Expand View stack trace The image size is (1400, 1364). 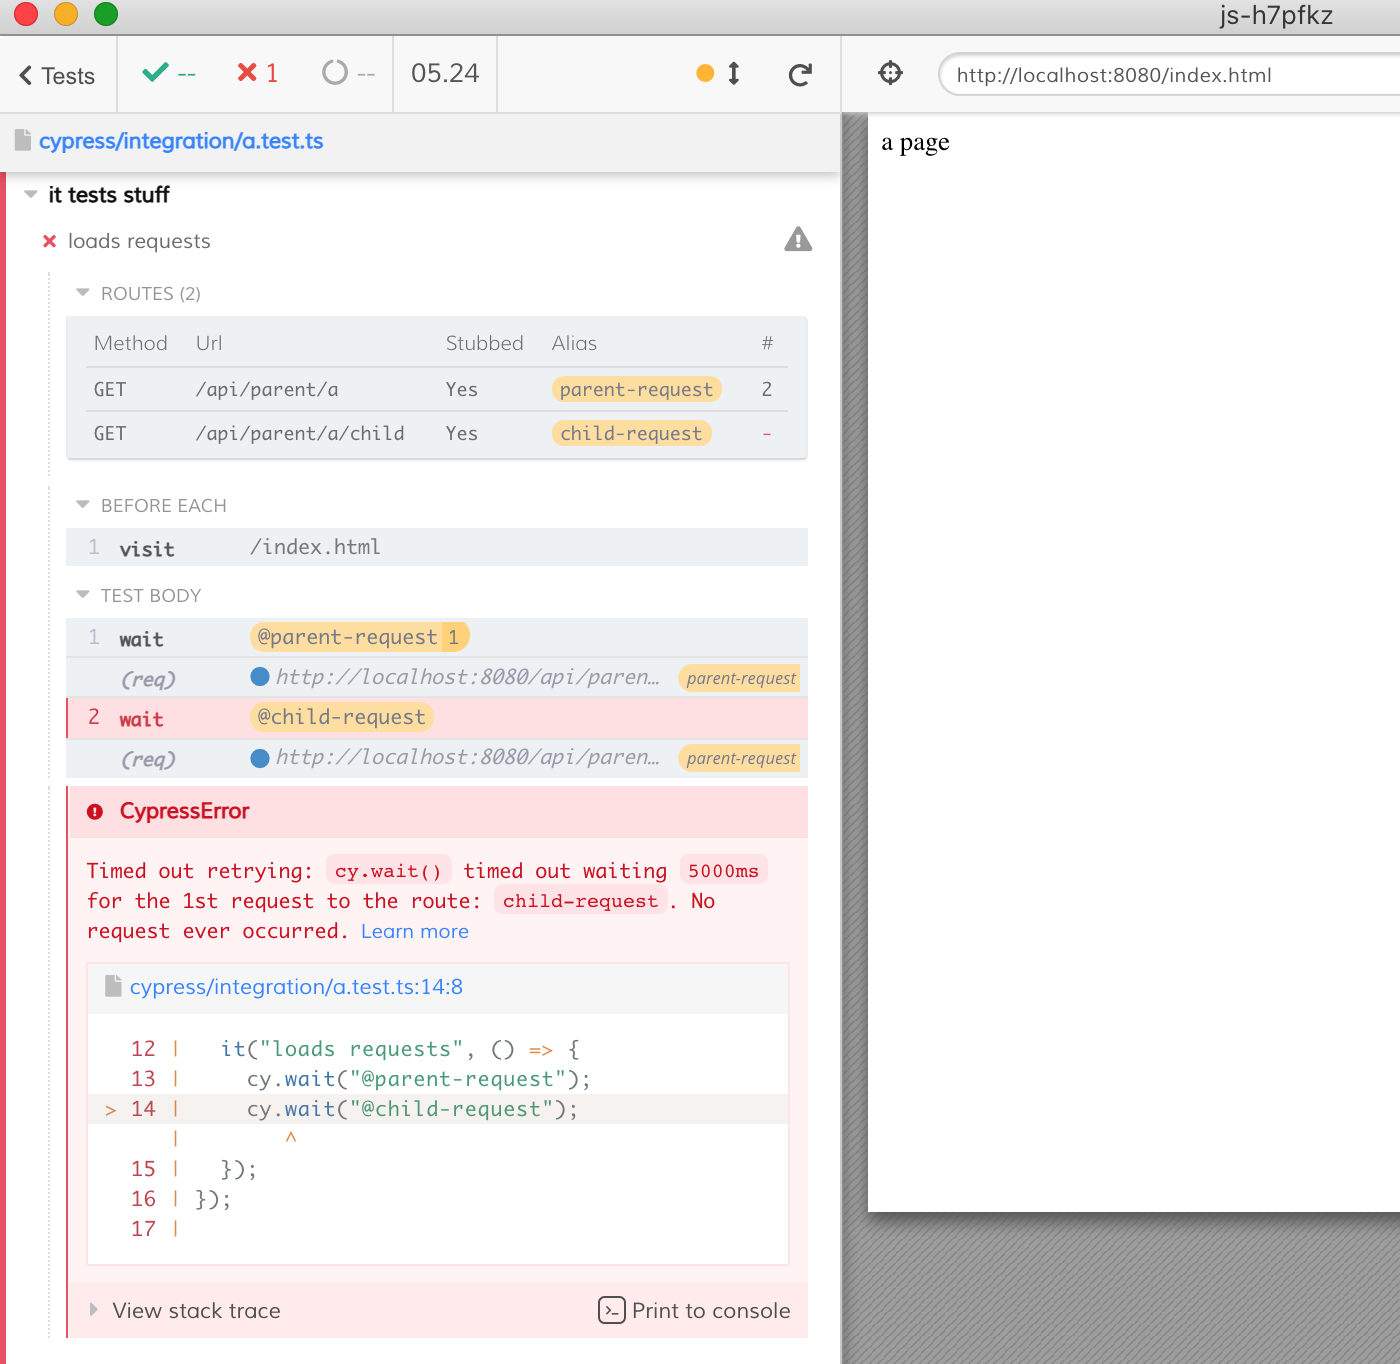pyautogui.click(x=196, y=1310)
